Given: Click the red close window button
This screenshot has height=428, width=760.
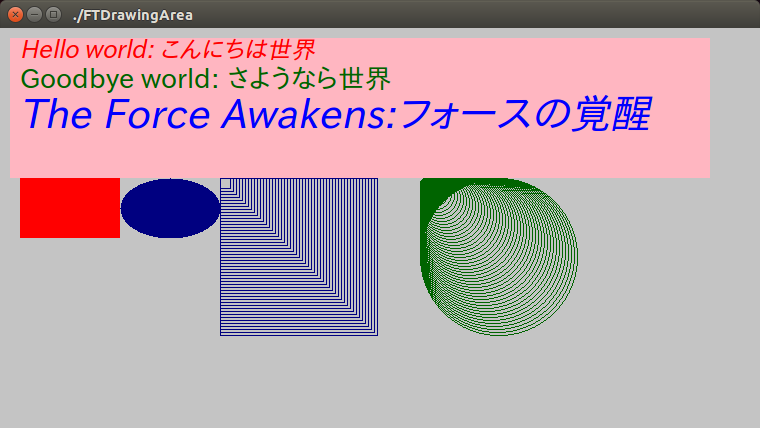Looking at the screenshot, I should (x=16, y=15).
